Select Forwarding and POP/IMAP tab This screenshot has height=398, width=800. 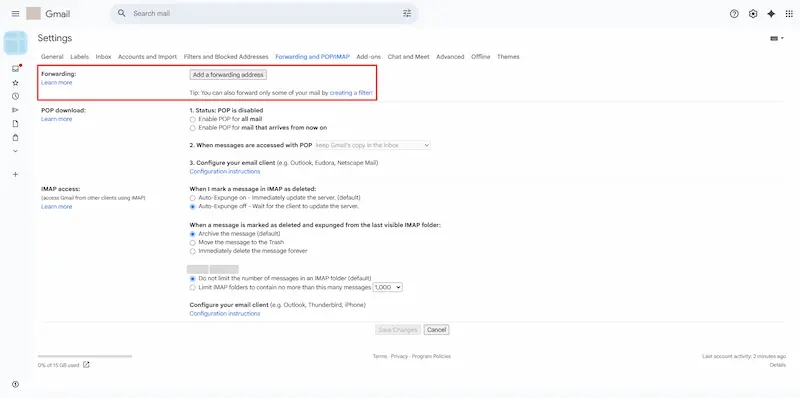coord(312,57)
